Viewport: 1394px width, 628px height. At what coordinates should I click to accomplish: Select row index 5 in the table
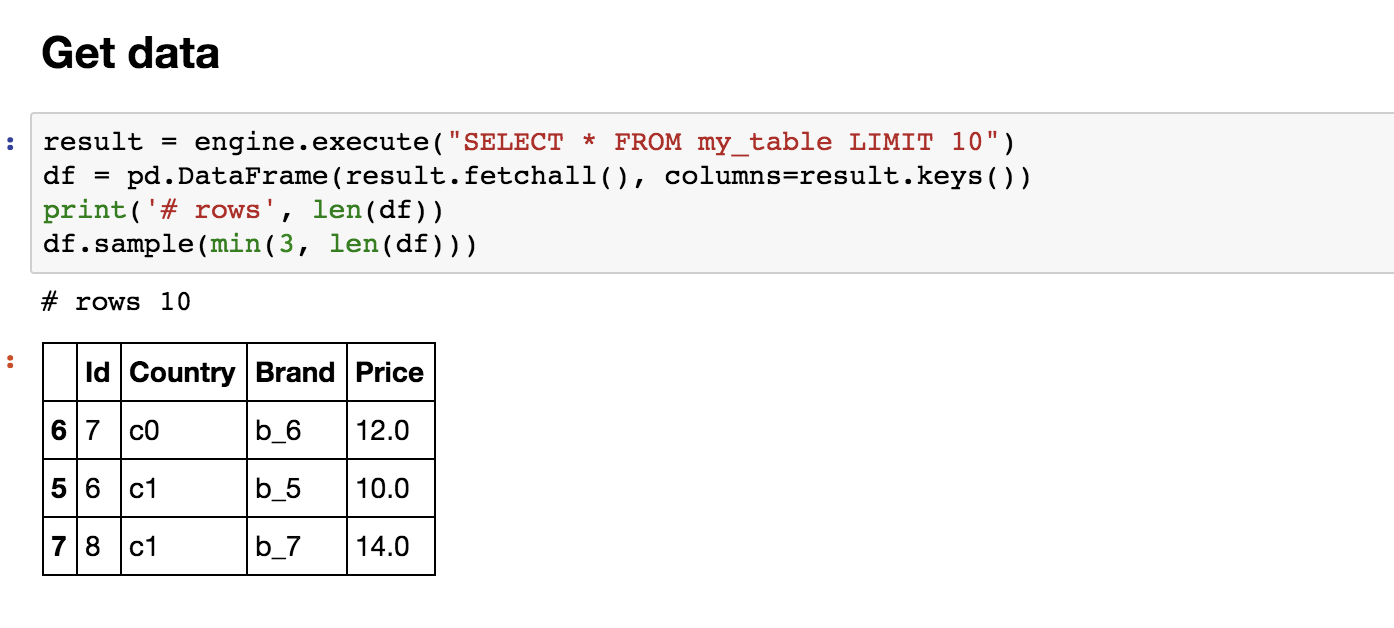(x=60, y=488)
